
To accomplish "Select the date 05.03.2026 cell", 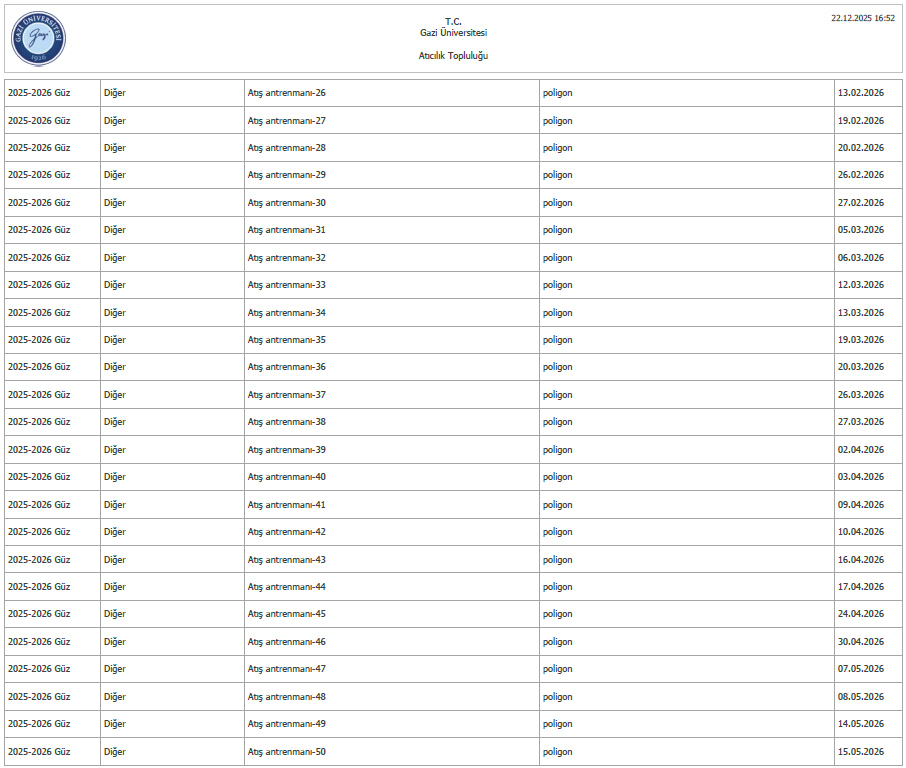I will [x=860, y=230].
